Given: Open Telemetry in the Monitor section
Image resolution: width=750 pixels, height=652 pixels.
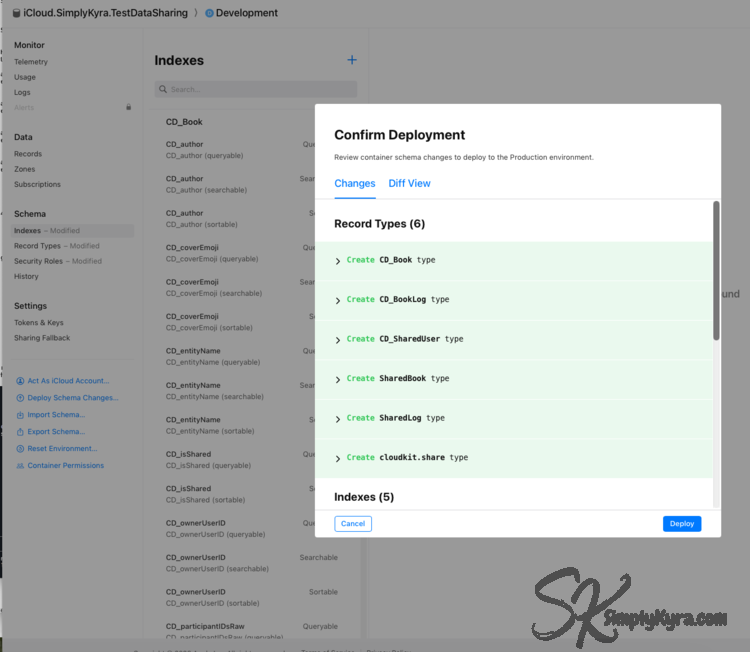Looking at the screenshot, I should 31,62.
